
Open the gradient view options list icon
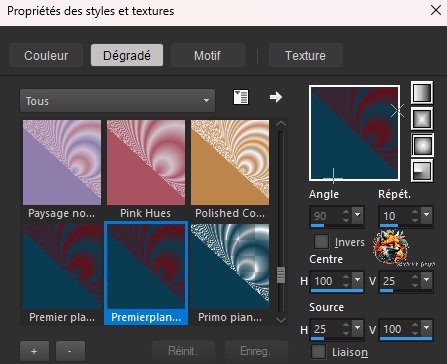coord(241,97)
